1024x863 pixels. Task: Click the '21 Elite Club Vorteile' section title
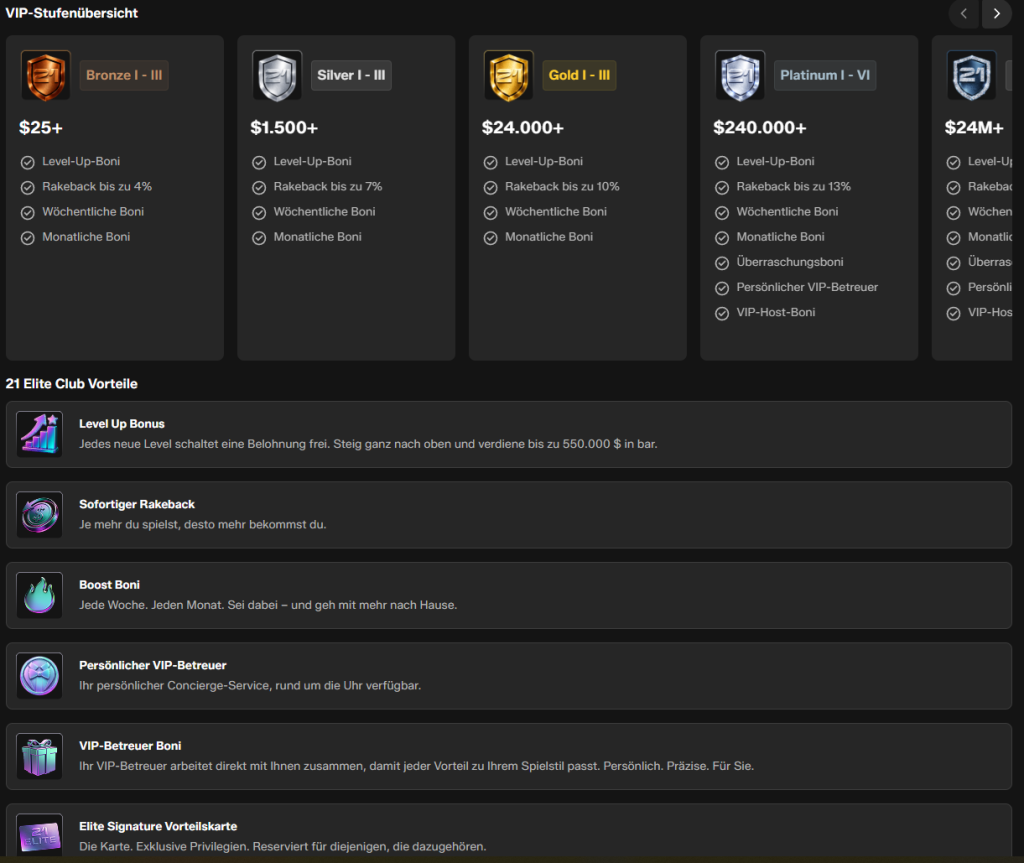71,383
